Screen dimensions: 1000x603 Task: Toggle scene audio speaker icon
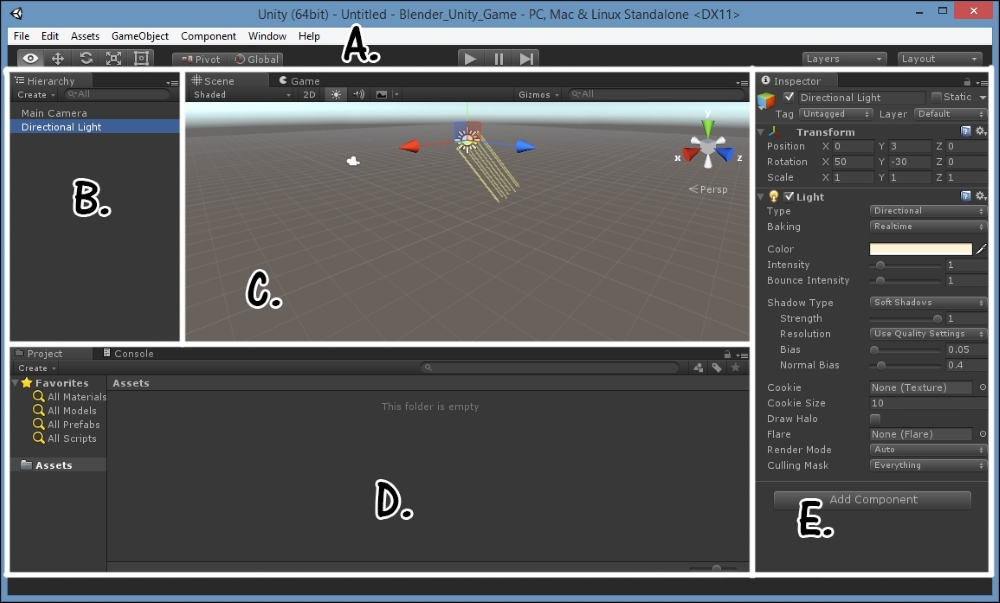coord(359,94)
